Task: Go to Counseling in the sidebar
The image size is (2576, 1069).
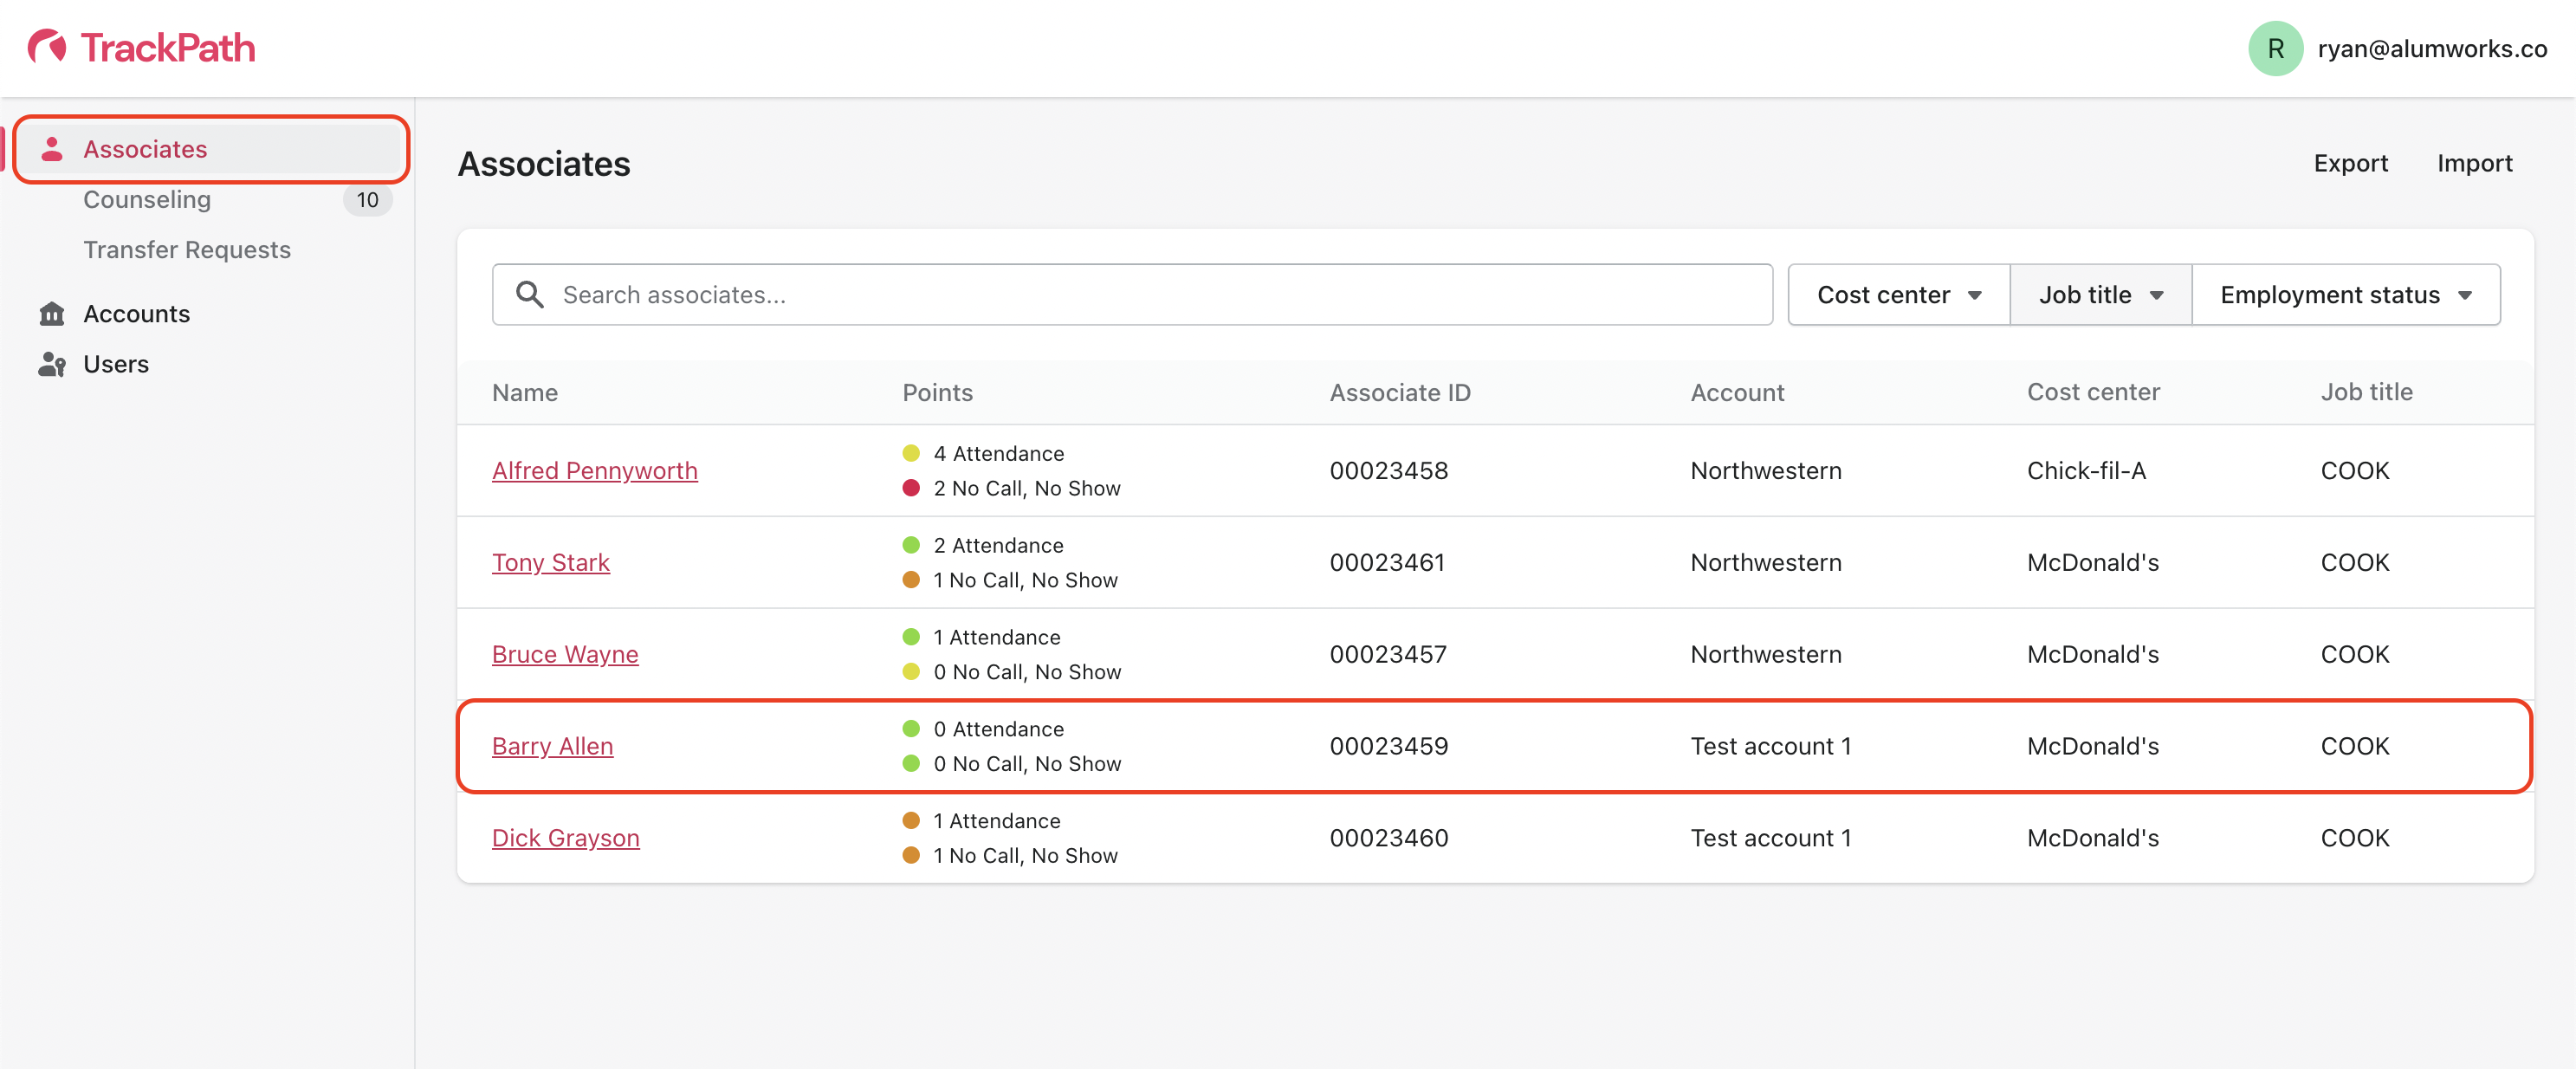Action: pos(147,200)
